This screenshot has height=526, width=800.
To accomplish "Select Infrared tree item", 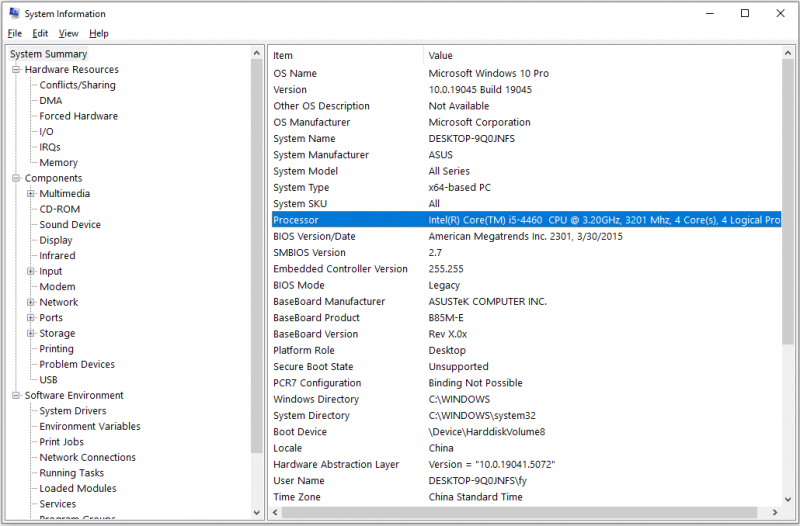I will (57, 256).
